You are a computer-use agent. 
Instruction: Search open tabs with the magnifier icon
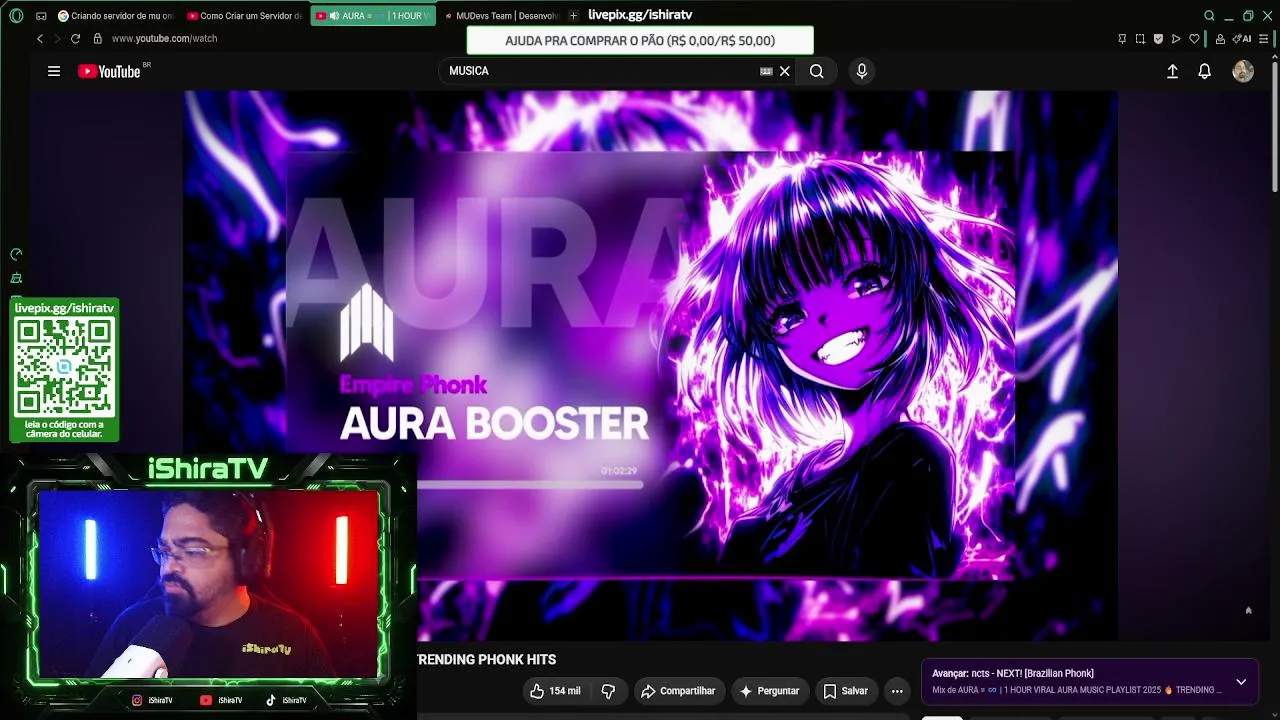click(1209, 16)
